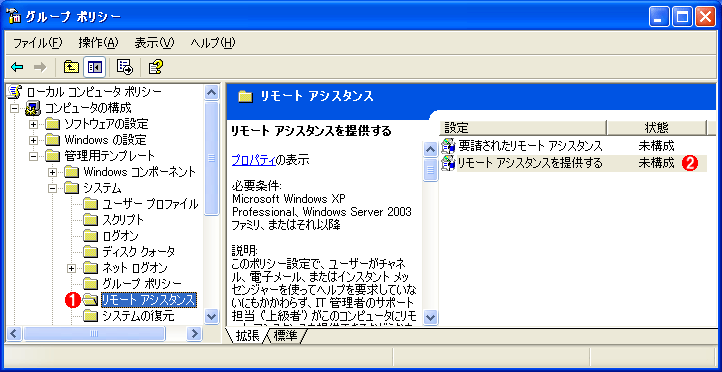Image resolution: width=722 pixels, height=372 pixels.
Task: Select the ログオン tree item label
Action: [120, 236]
